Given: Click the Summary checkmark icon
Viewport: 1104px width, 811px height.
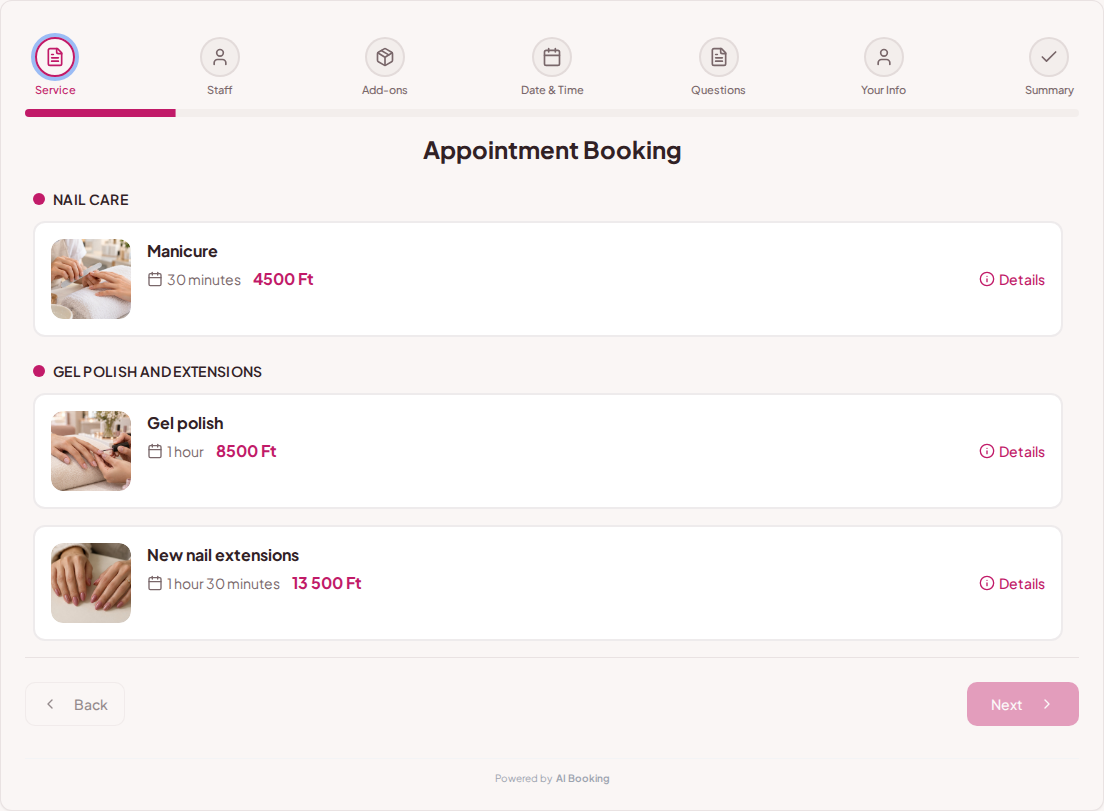Looking at the screenshot, I should pyautogui.click(x=1049, y=57).
